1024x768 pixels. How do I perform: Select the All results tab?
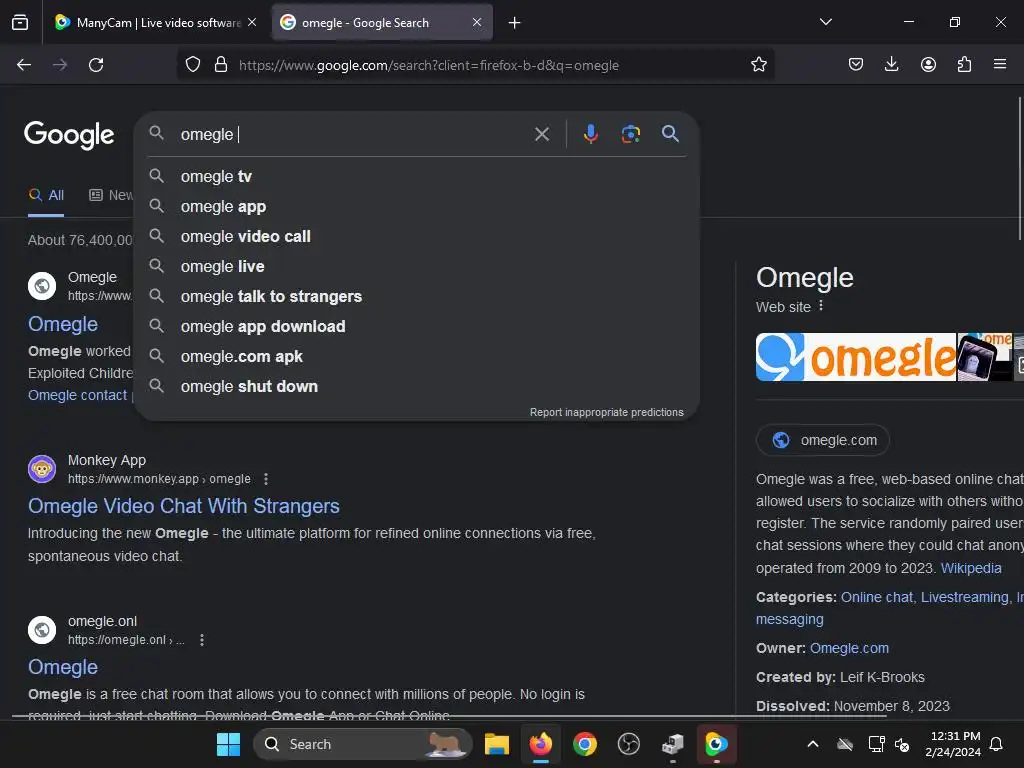click(x=46, y=195)
